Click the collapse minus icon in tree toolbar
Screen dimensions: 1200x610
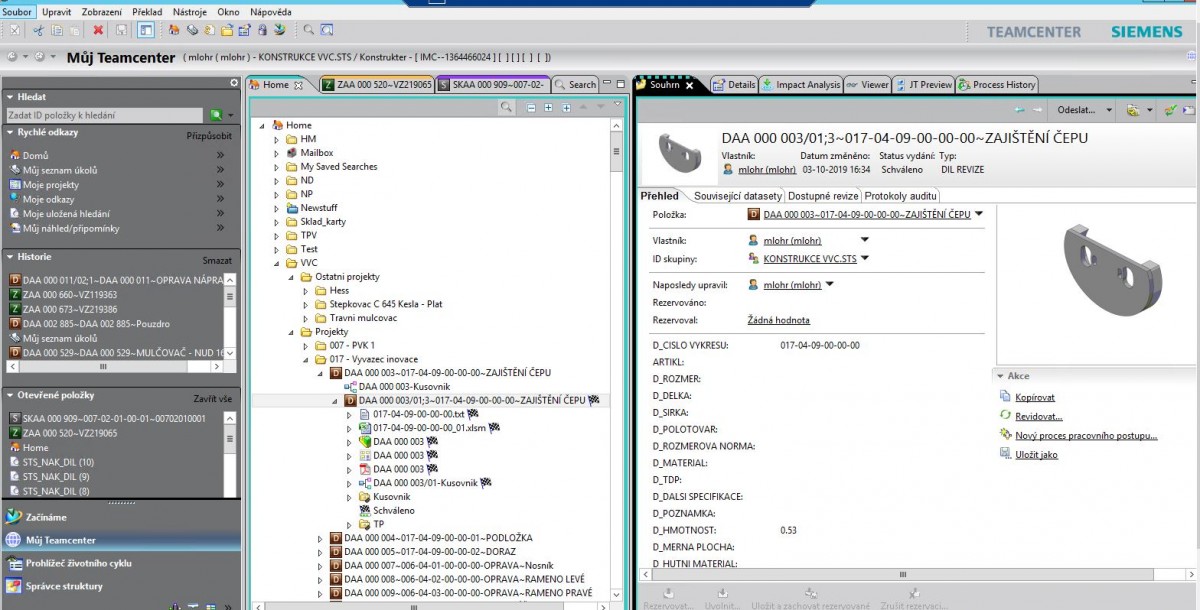pos(532,107)
